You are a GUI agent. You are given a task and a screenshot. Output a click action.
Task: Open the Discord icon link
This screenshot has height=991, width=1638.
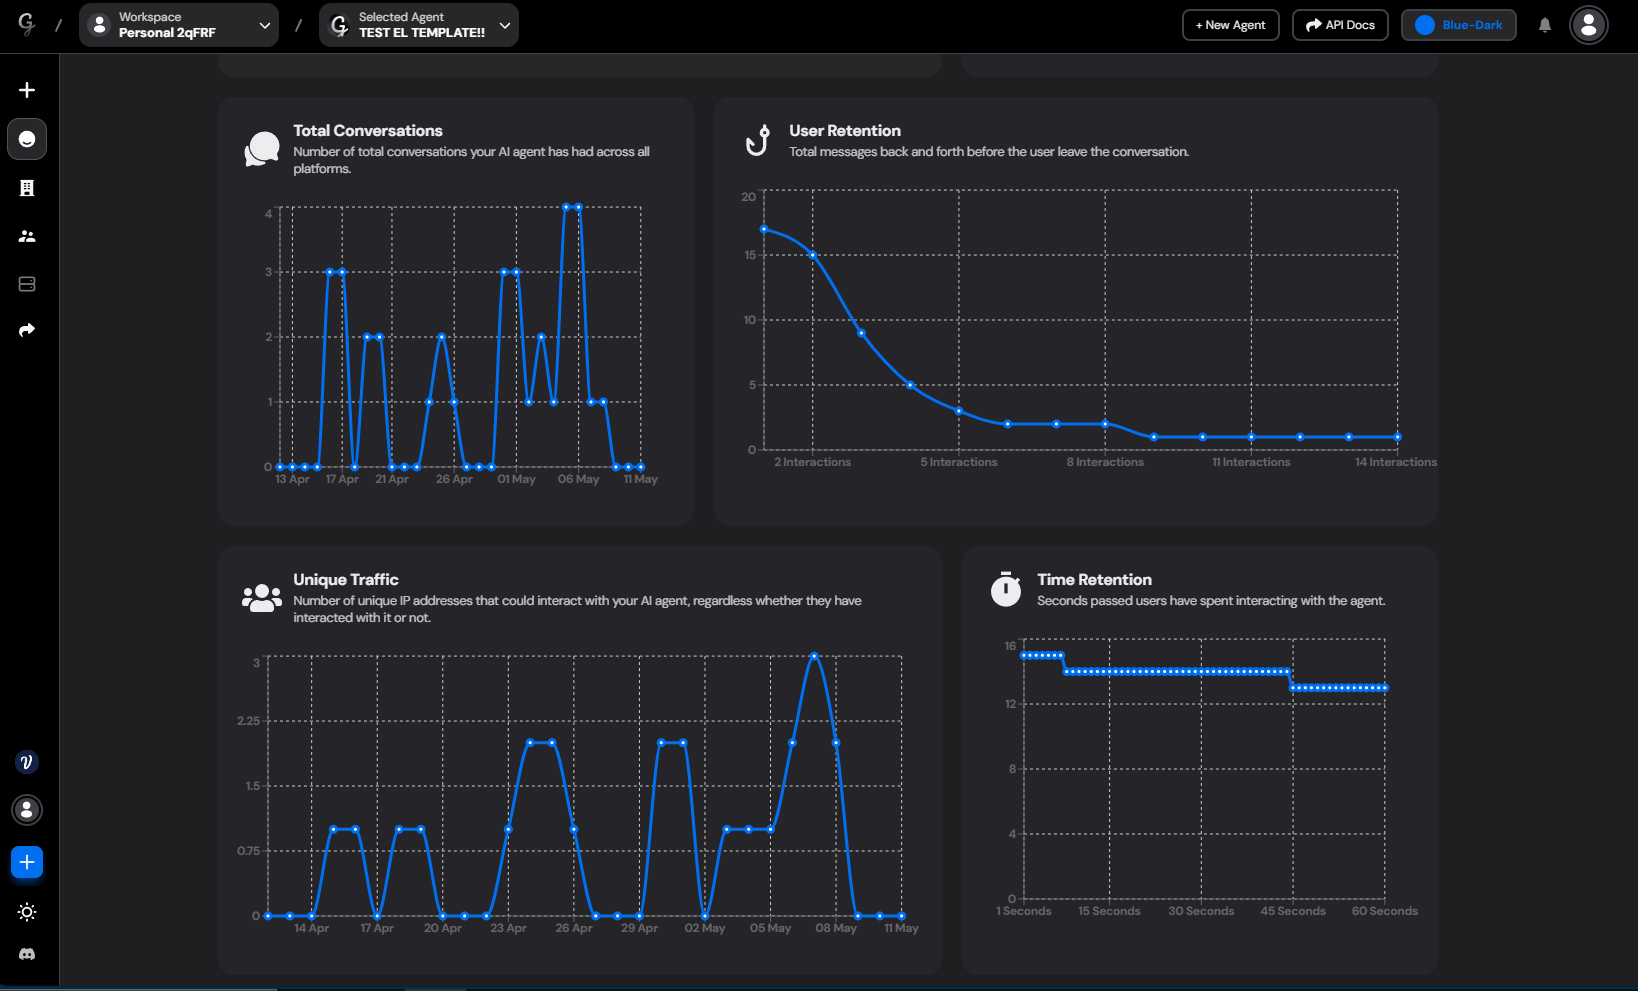(x=27, y=954)
